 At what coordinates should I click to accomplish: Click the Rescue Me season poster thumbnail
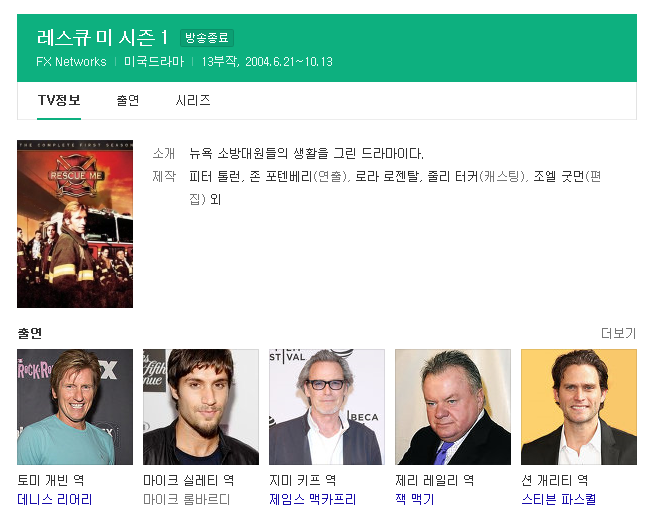tap(75, 224)
